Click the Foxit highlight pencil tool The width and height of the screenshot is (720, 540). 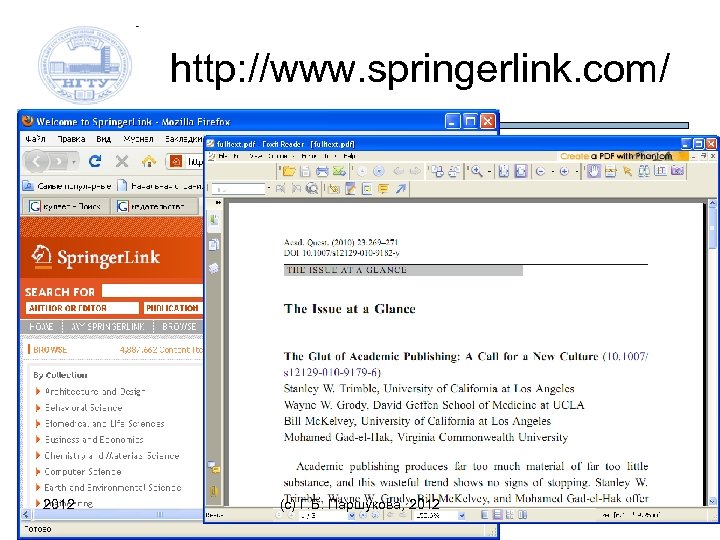coord(350,188)
